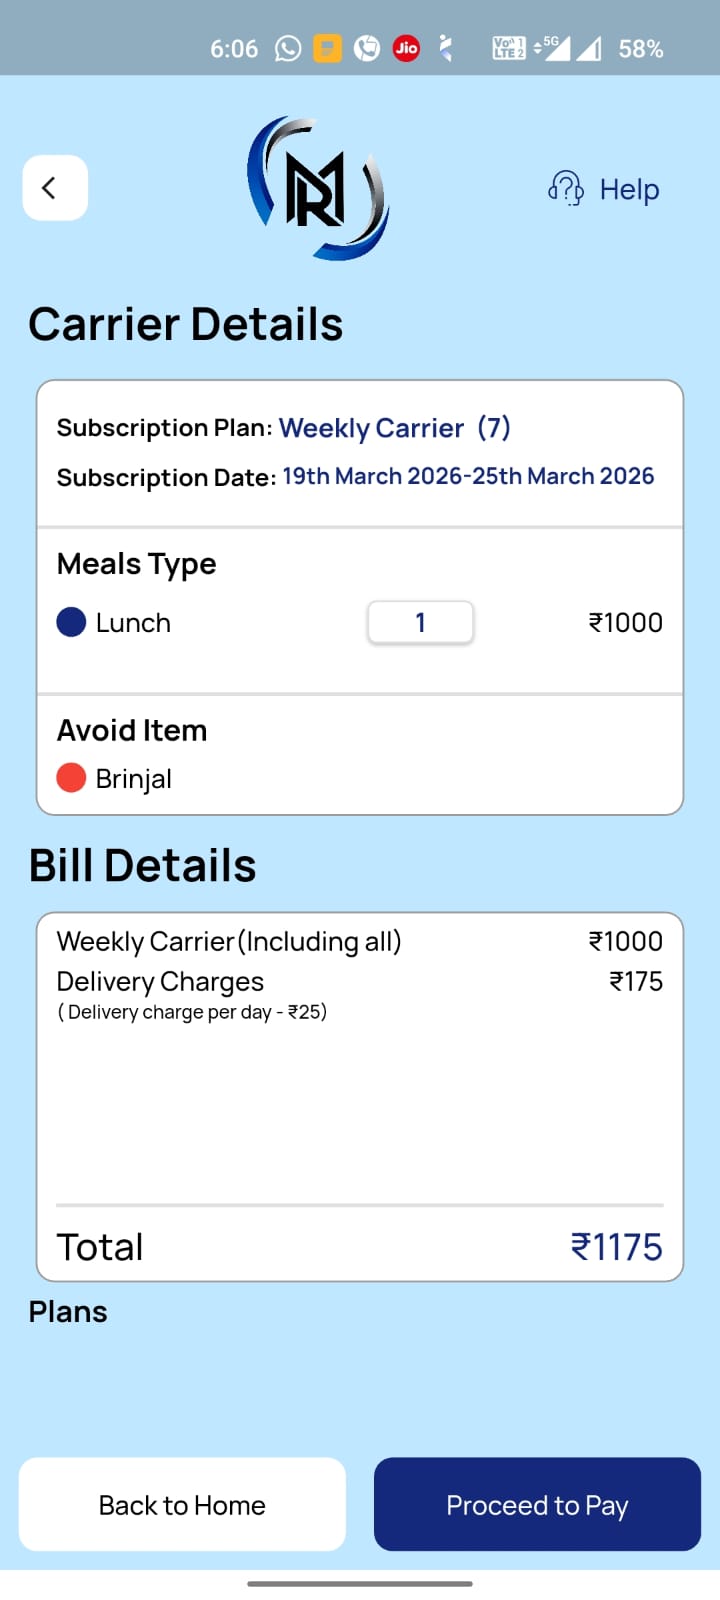This screenshot has width=720, height=1600.
Task: Tap Proceed to Pay button
Action: click(537, 1504)
